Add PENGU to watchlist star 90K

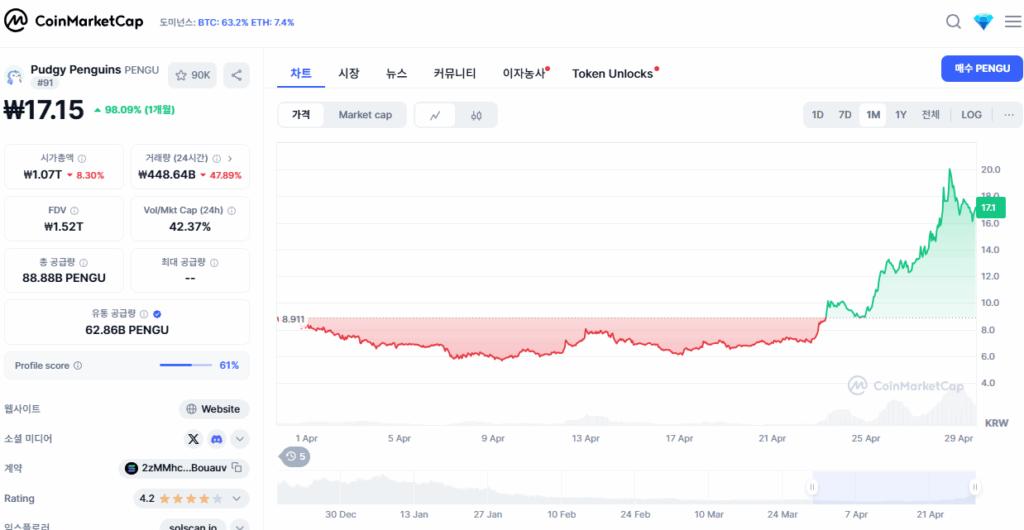click(193, 75)
